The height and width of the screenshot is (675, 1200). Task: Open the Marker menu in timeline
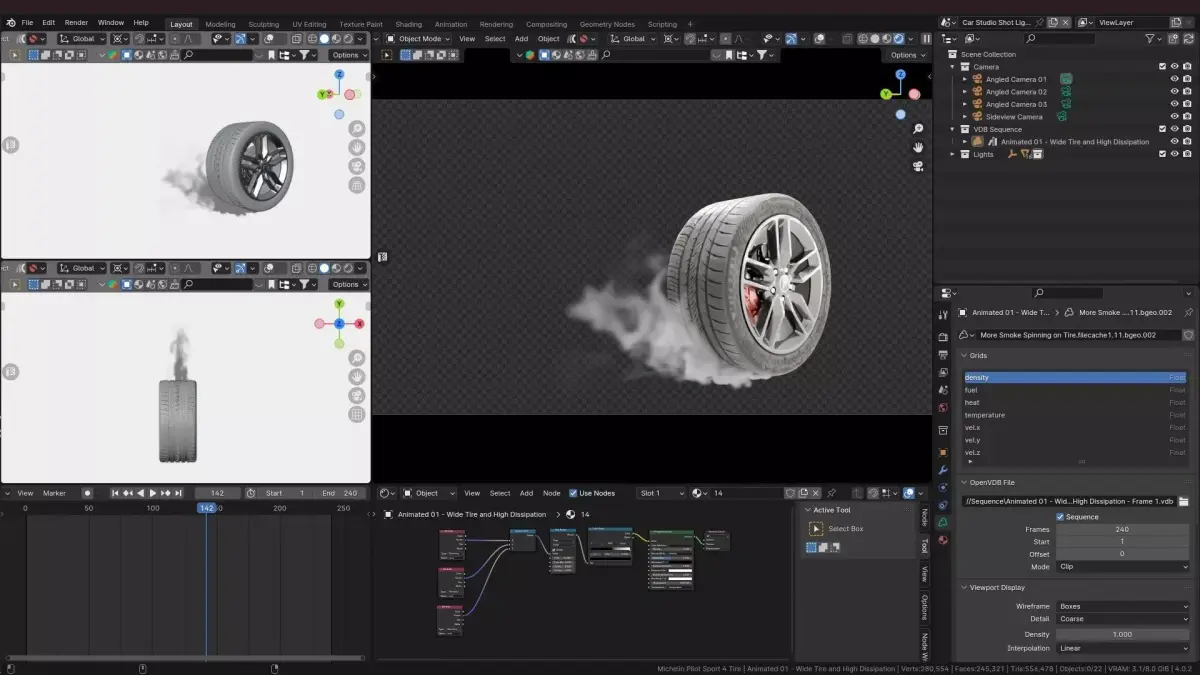pos(54,493)
